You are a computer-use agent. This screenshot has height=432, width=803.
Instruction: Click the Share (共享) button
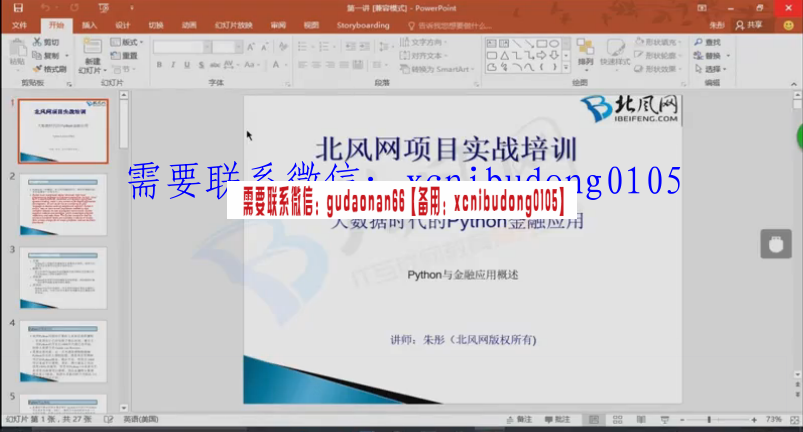pyautogui.click(x=749, y=25)
